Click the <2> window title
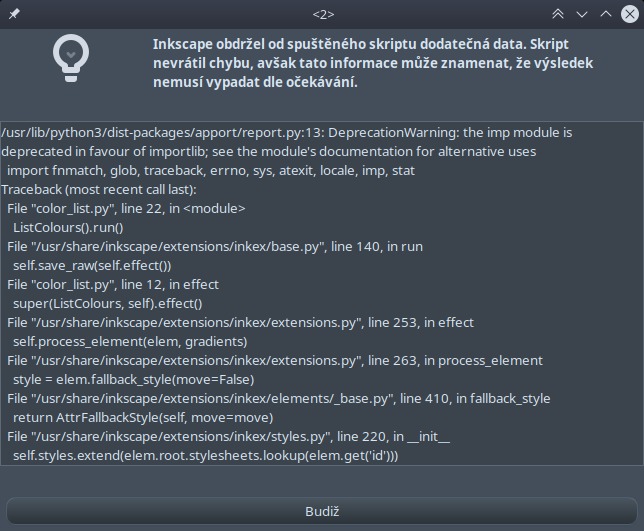Image resolution: width=644 pixels, height=531 pixels. coord(323,14)
